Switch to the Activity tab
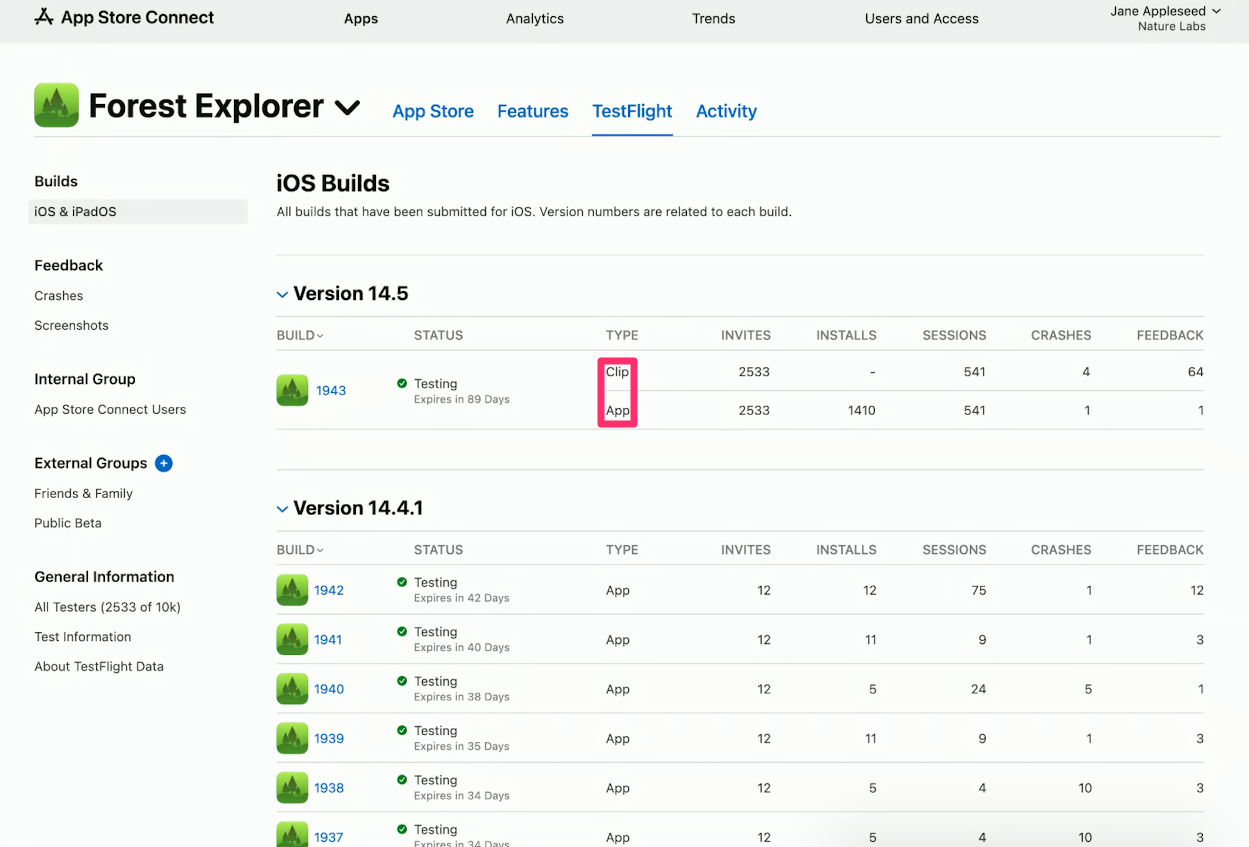Viewport: 1249px width, 847px height. [726, 111]
